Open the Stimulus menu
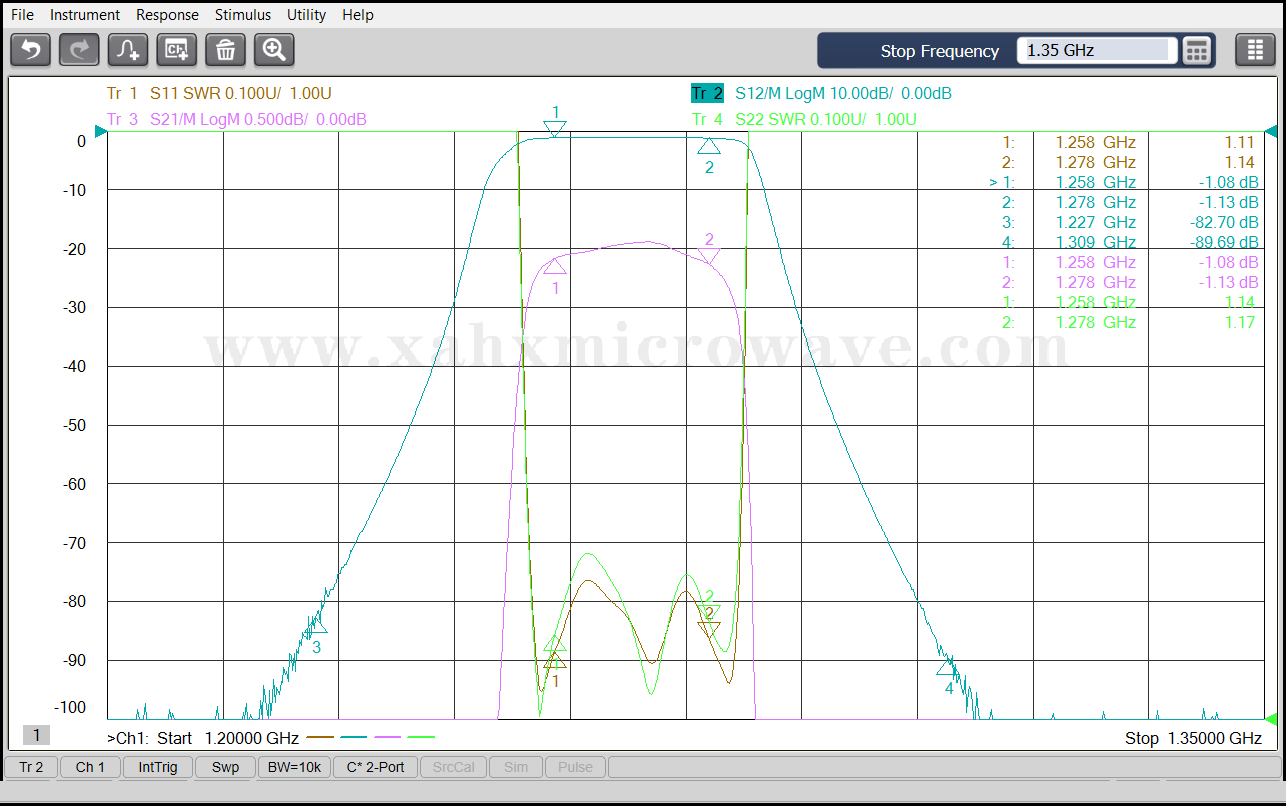1286x806 pixels. pos(242,15)
